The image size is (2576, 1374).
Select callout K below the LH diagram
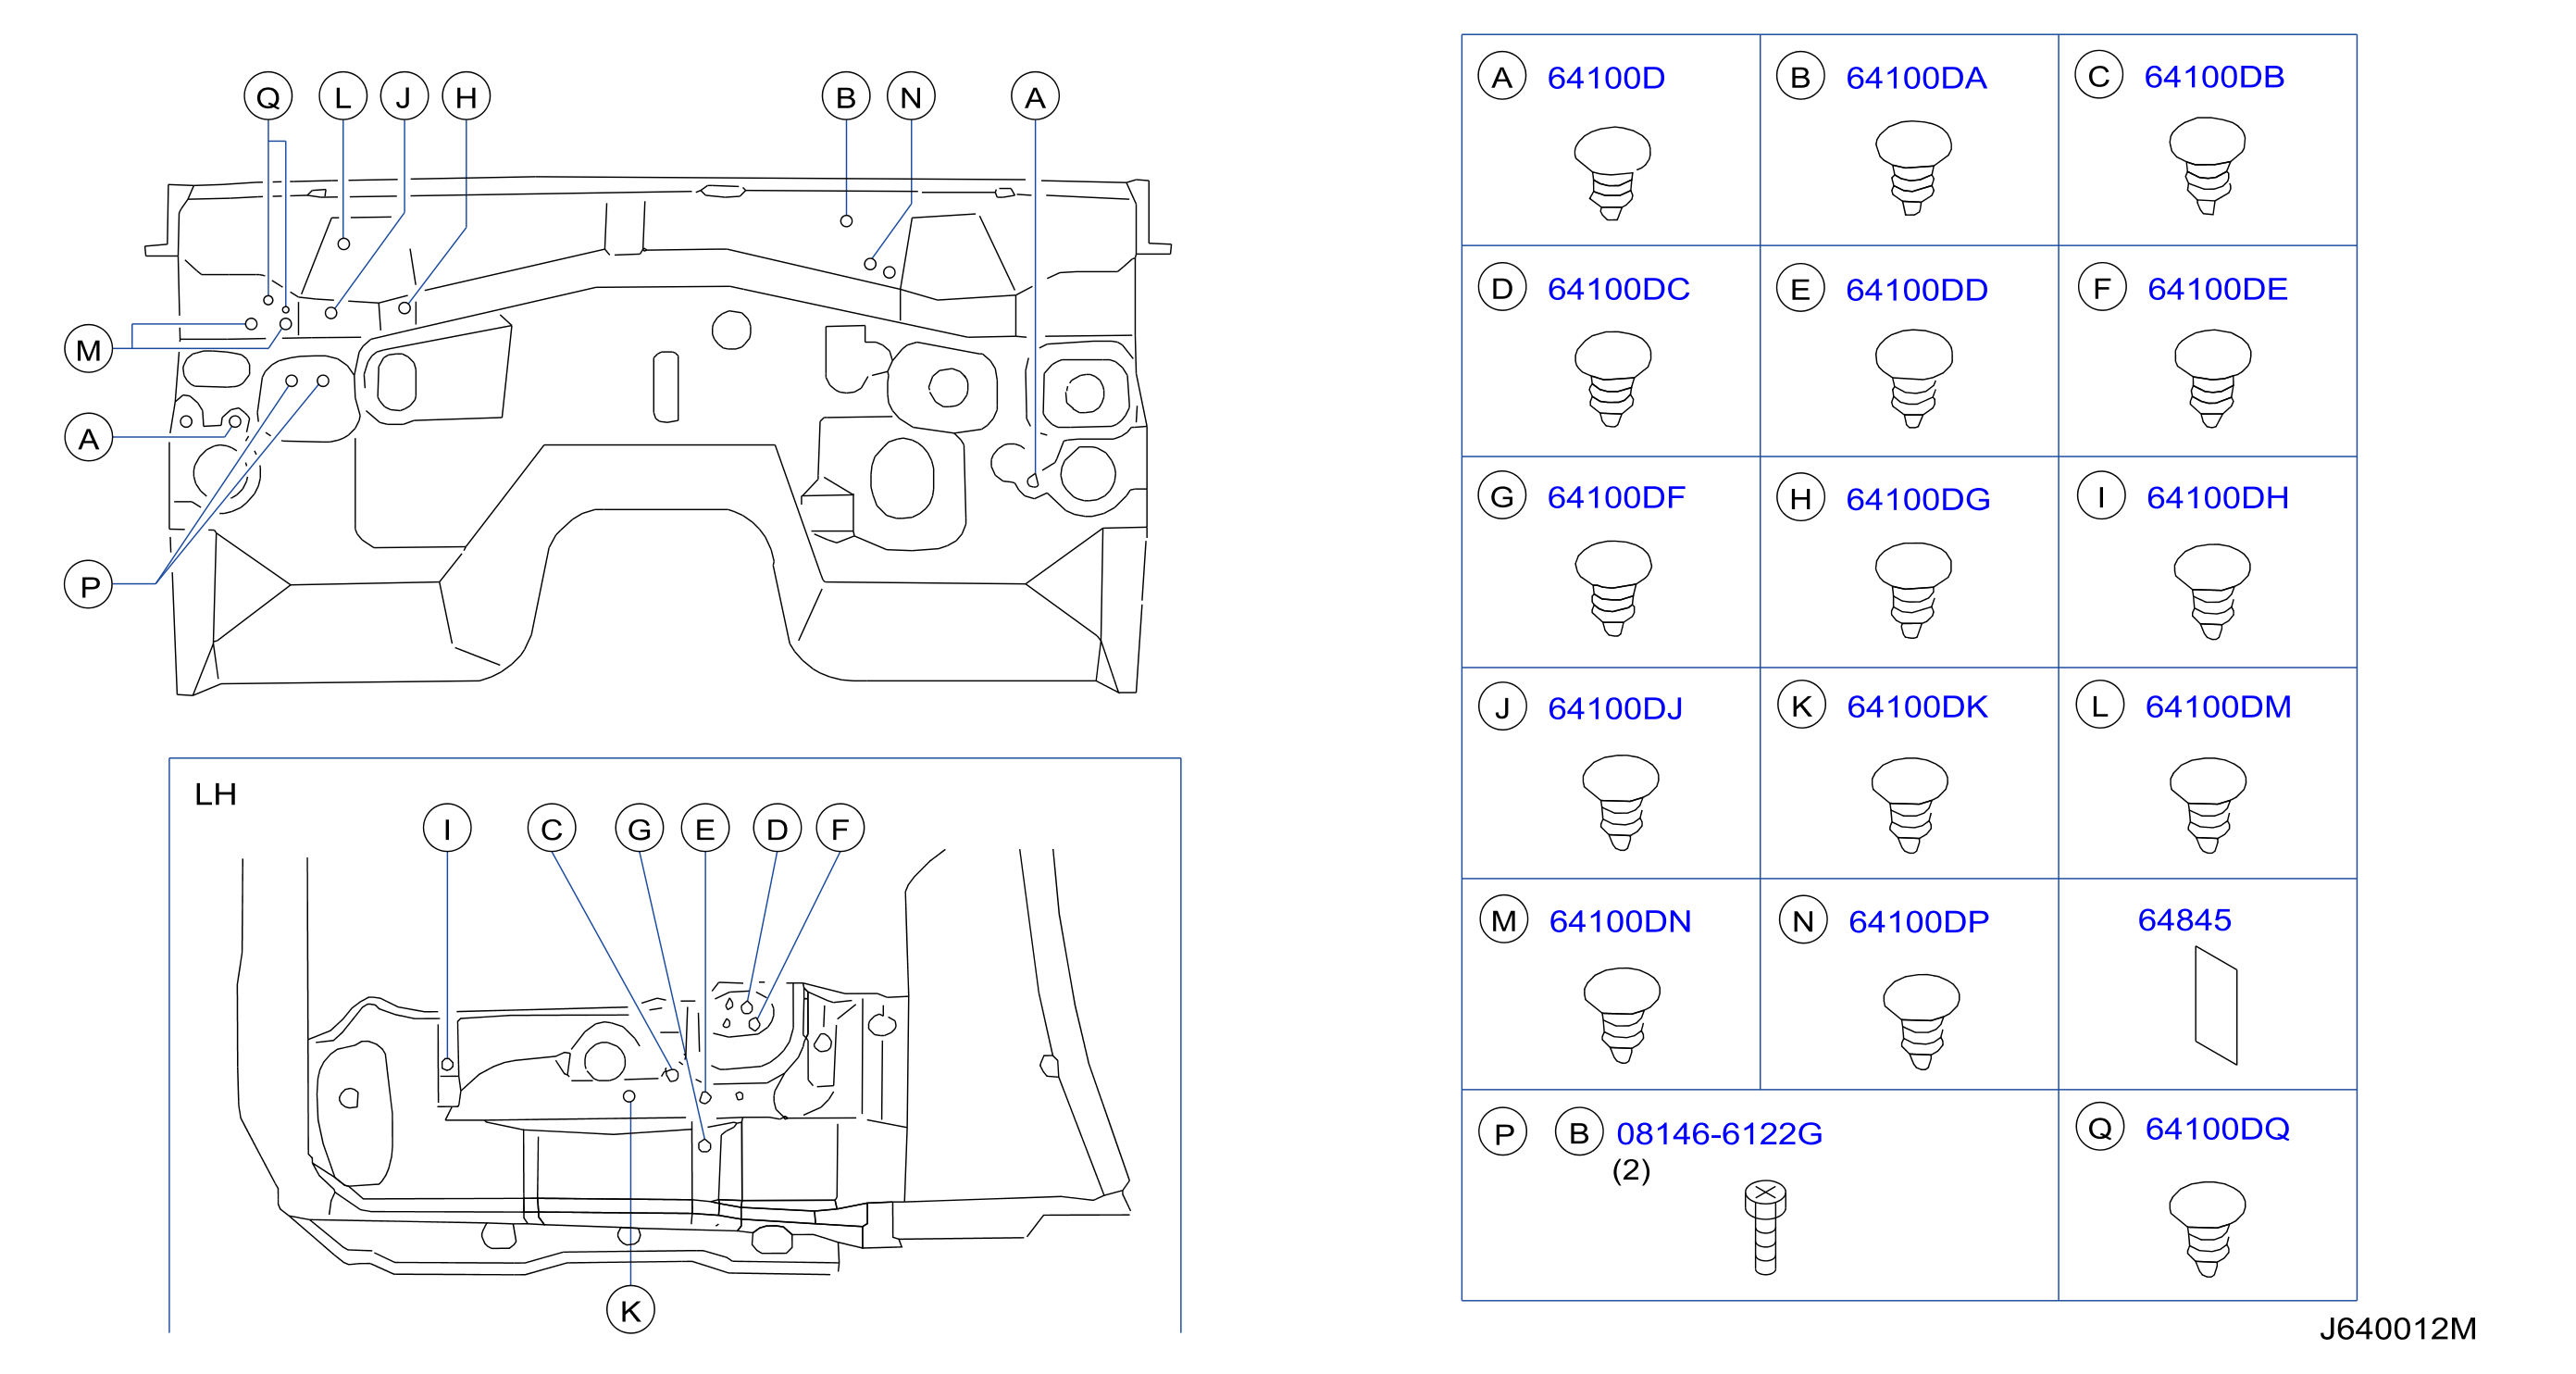click(631, 1311)
